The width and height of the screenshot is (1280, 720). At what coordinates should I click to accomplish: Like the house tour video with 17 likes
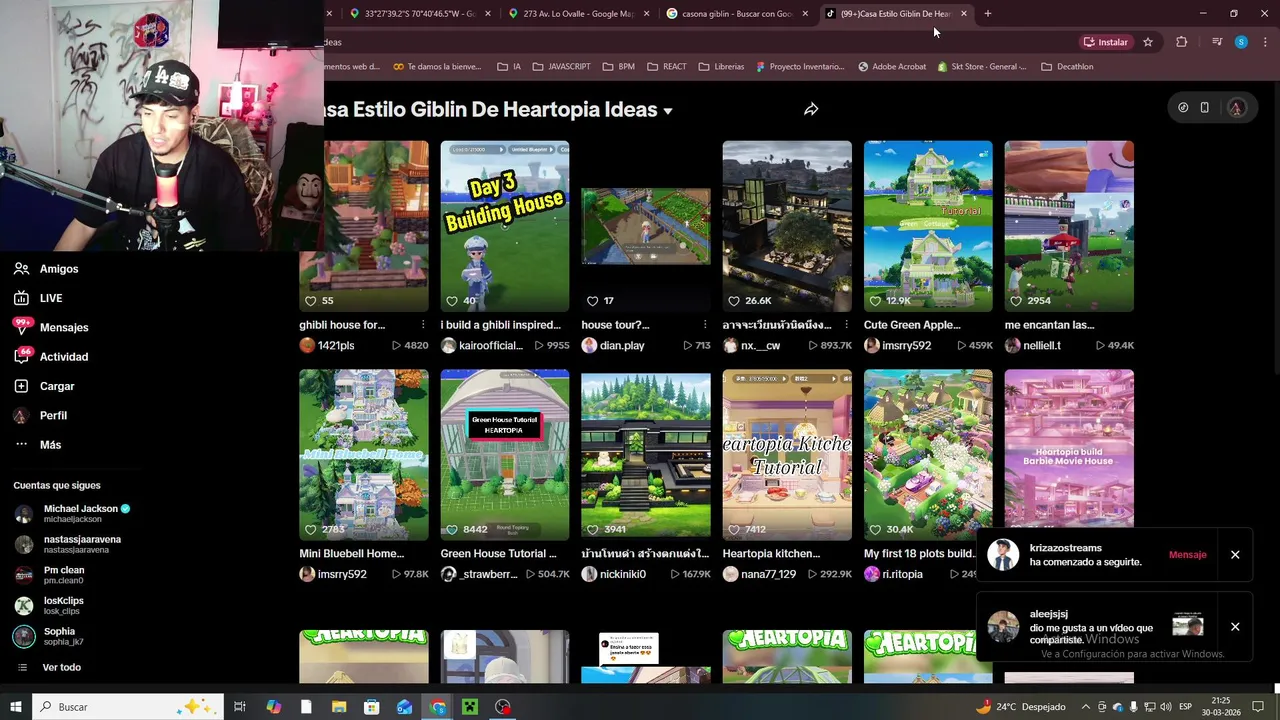click(x=593, y=301)
